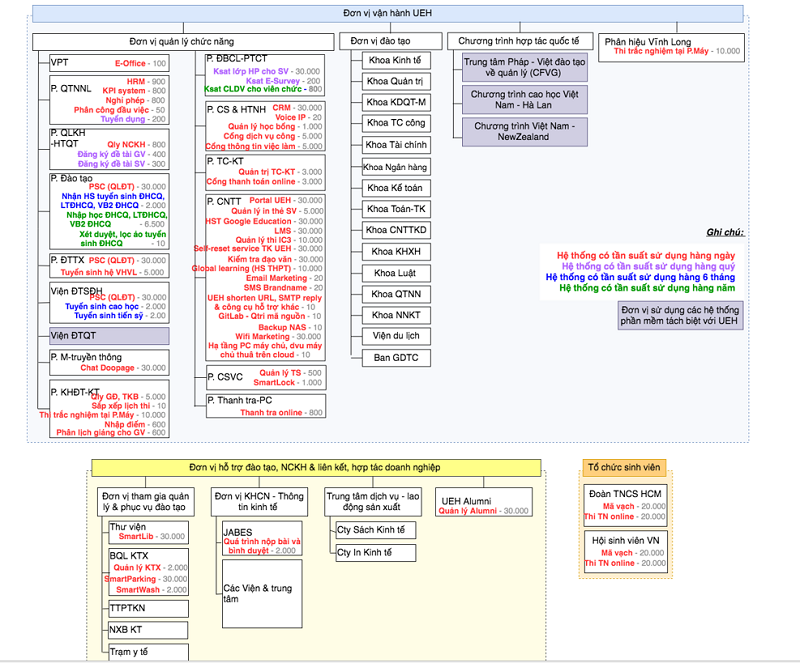
Task: Select the 'P. ĐBCL-PTCT' label
Action: click(x=237, y=59)
